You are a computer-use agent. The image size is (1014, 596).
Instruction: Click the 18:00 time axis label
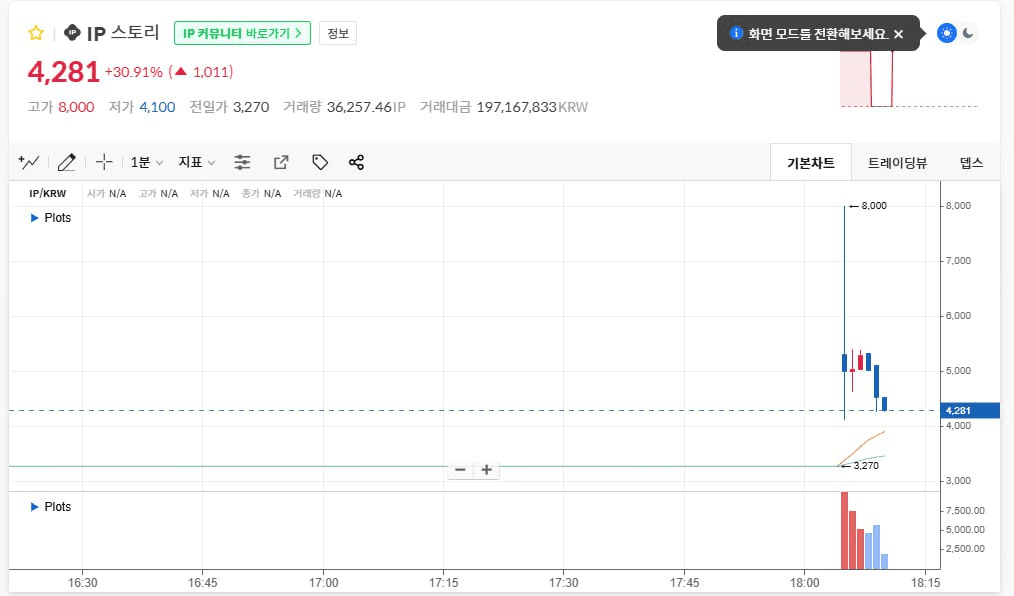tap(804, 582)
